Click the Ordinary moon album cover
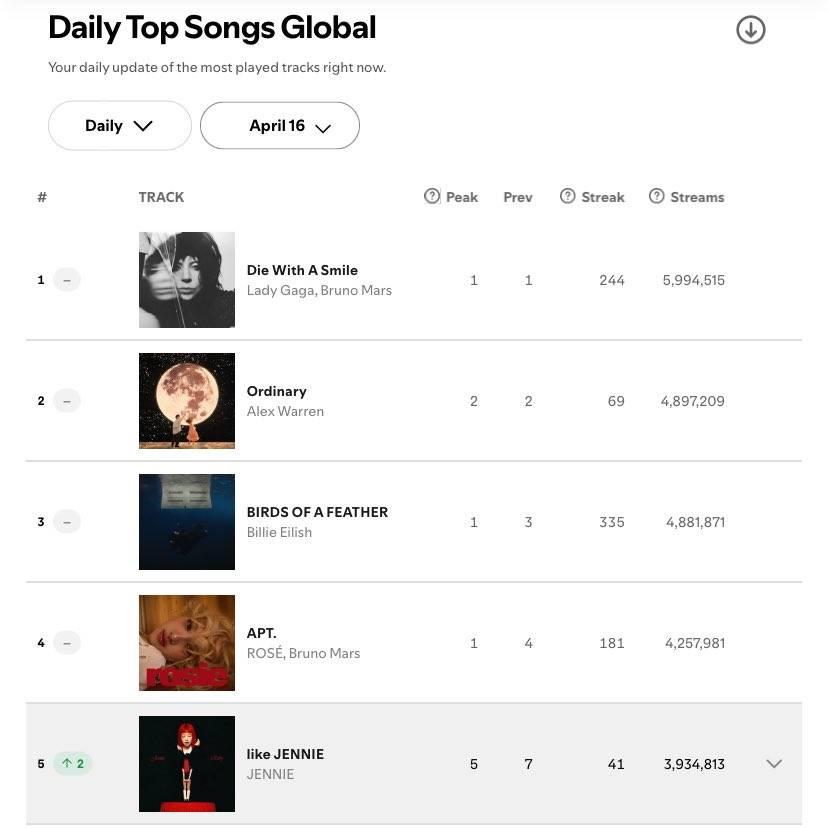 pos(187,401)
